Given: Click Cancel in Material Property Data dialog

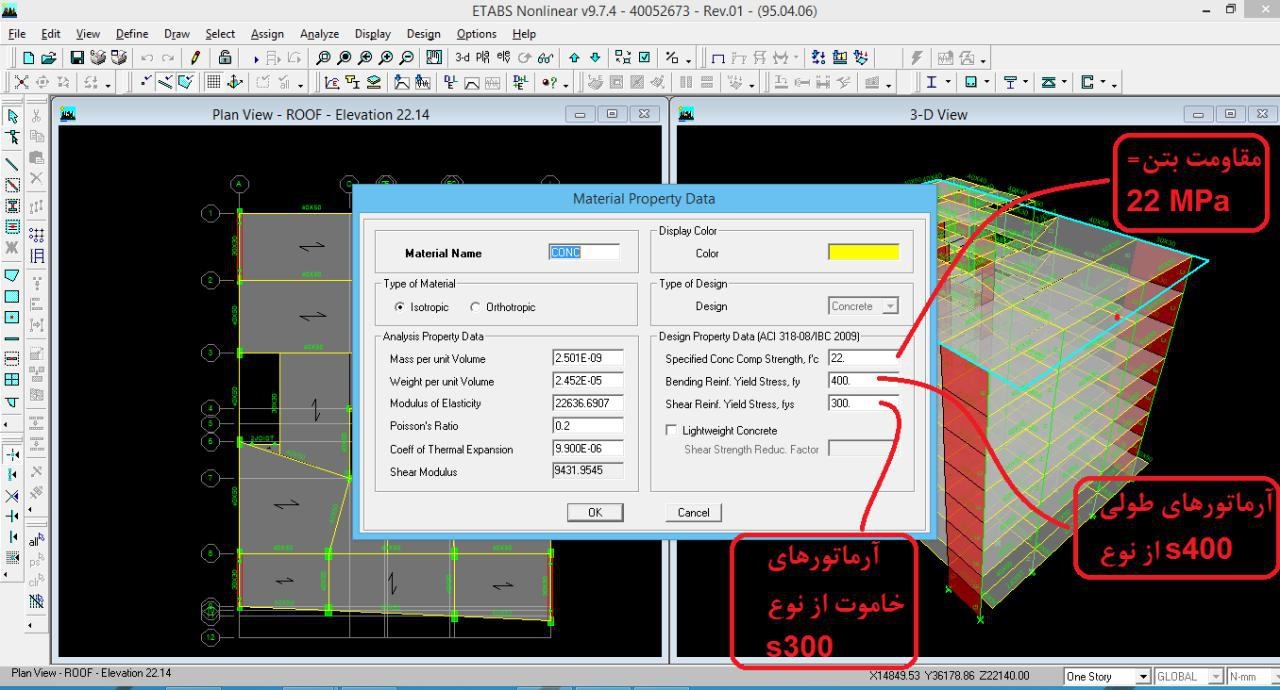Looking at the screenshot, I should point(693,512).
